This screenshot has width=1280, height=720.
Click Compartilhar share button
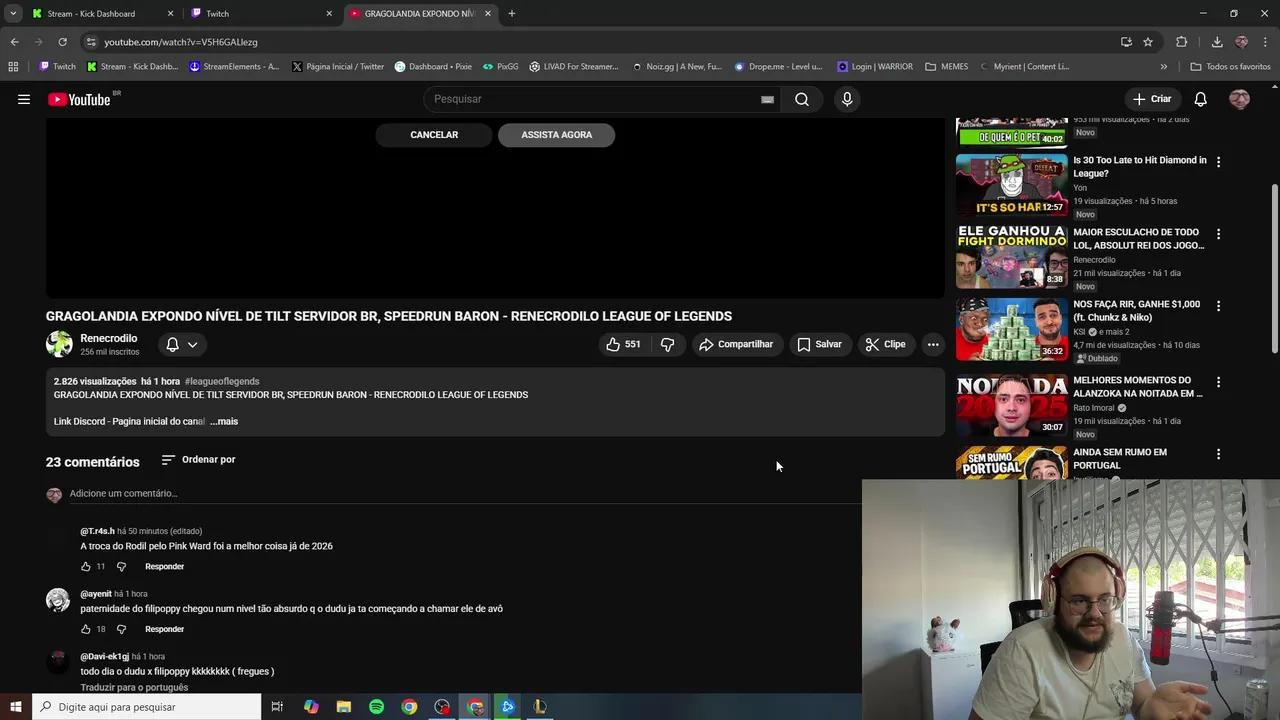[x=736, y=344]
